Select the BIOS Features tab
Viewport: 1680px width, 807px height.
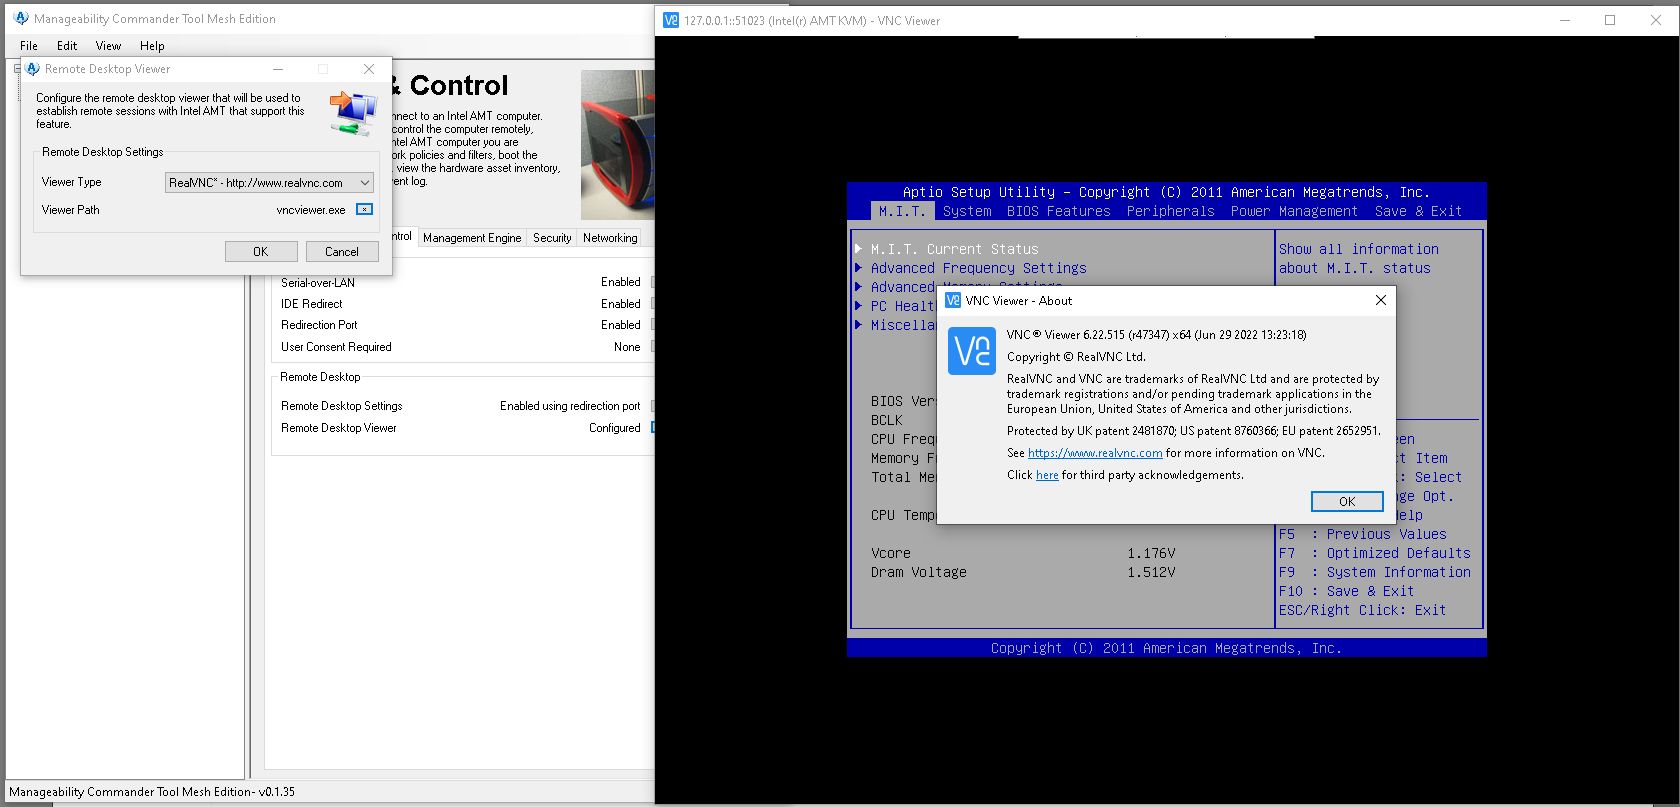point(1059,211)
